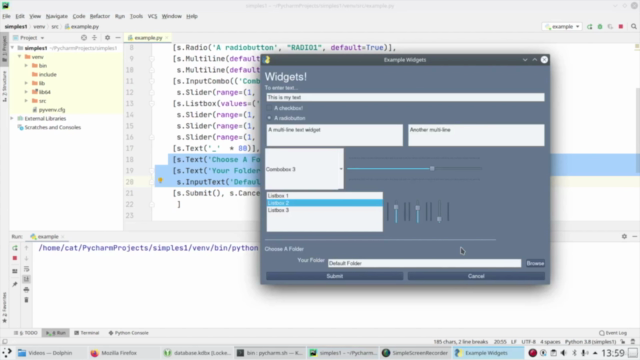640x360 pixels.
Task: Click the pin icon in Run panel sidebar
Action: point(15,284)
